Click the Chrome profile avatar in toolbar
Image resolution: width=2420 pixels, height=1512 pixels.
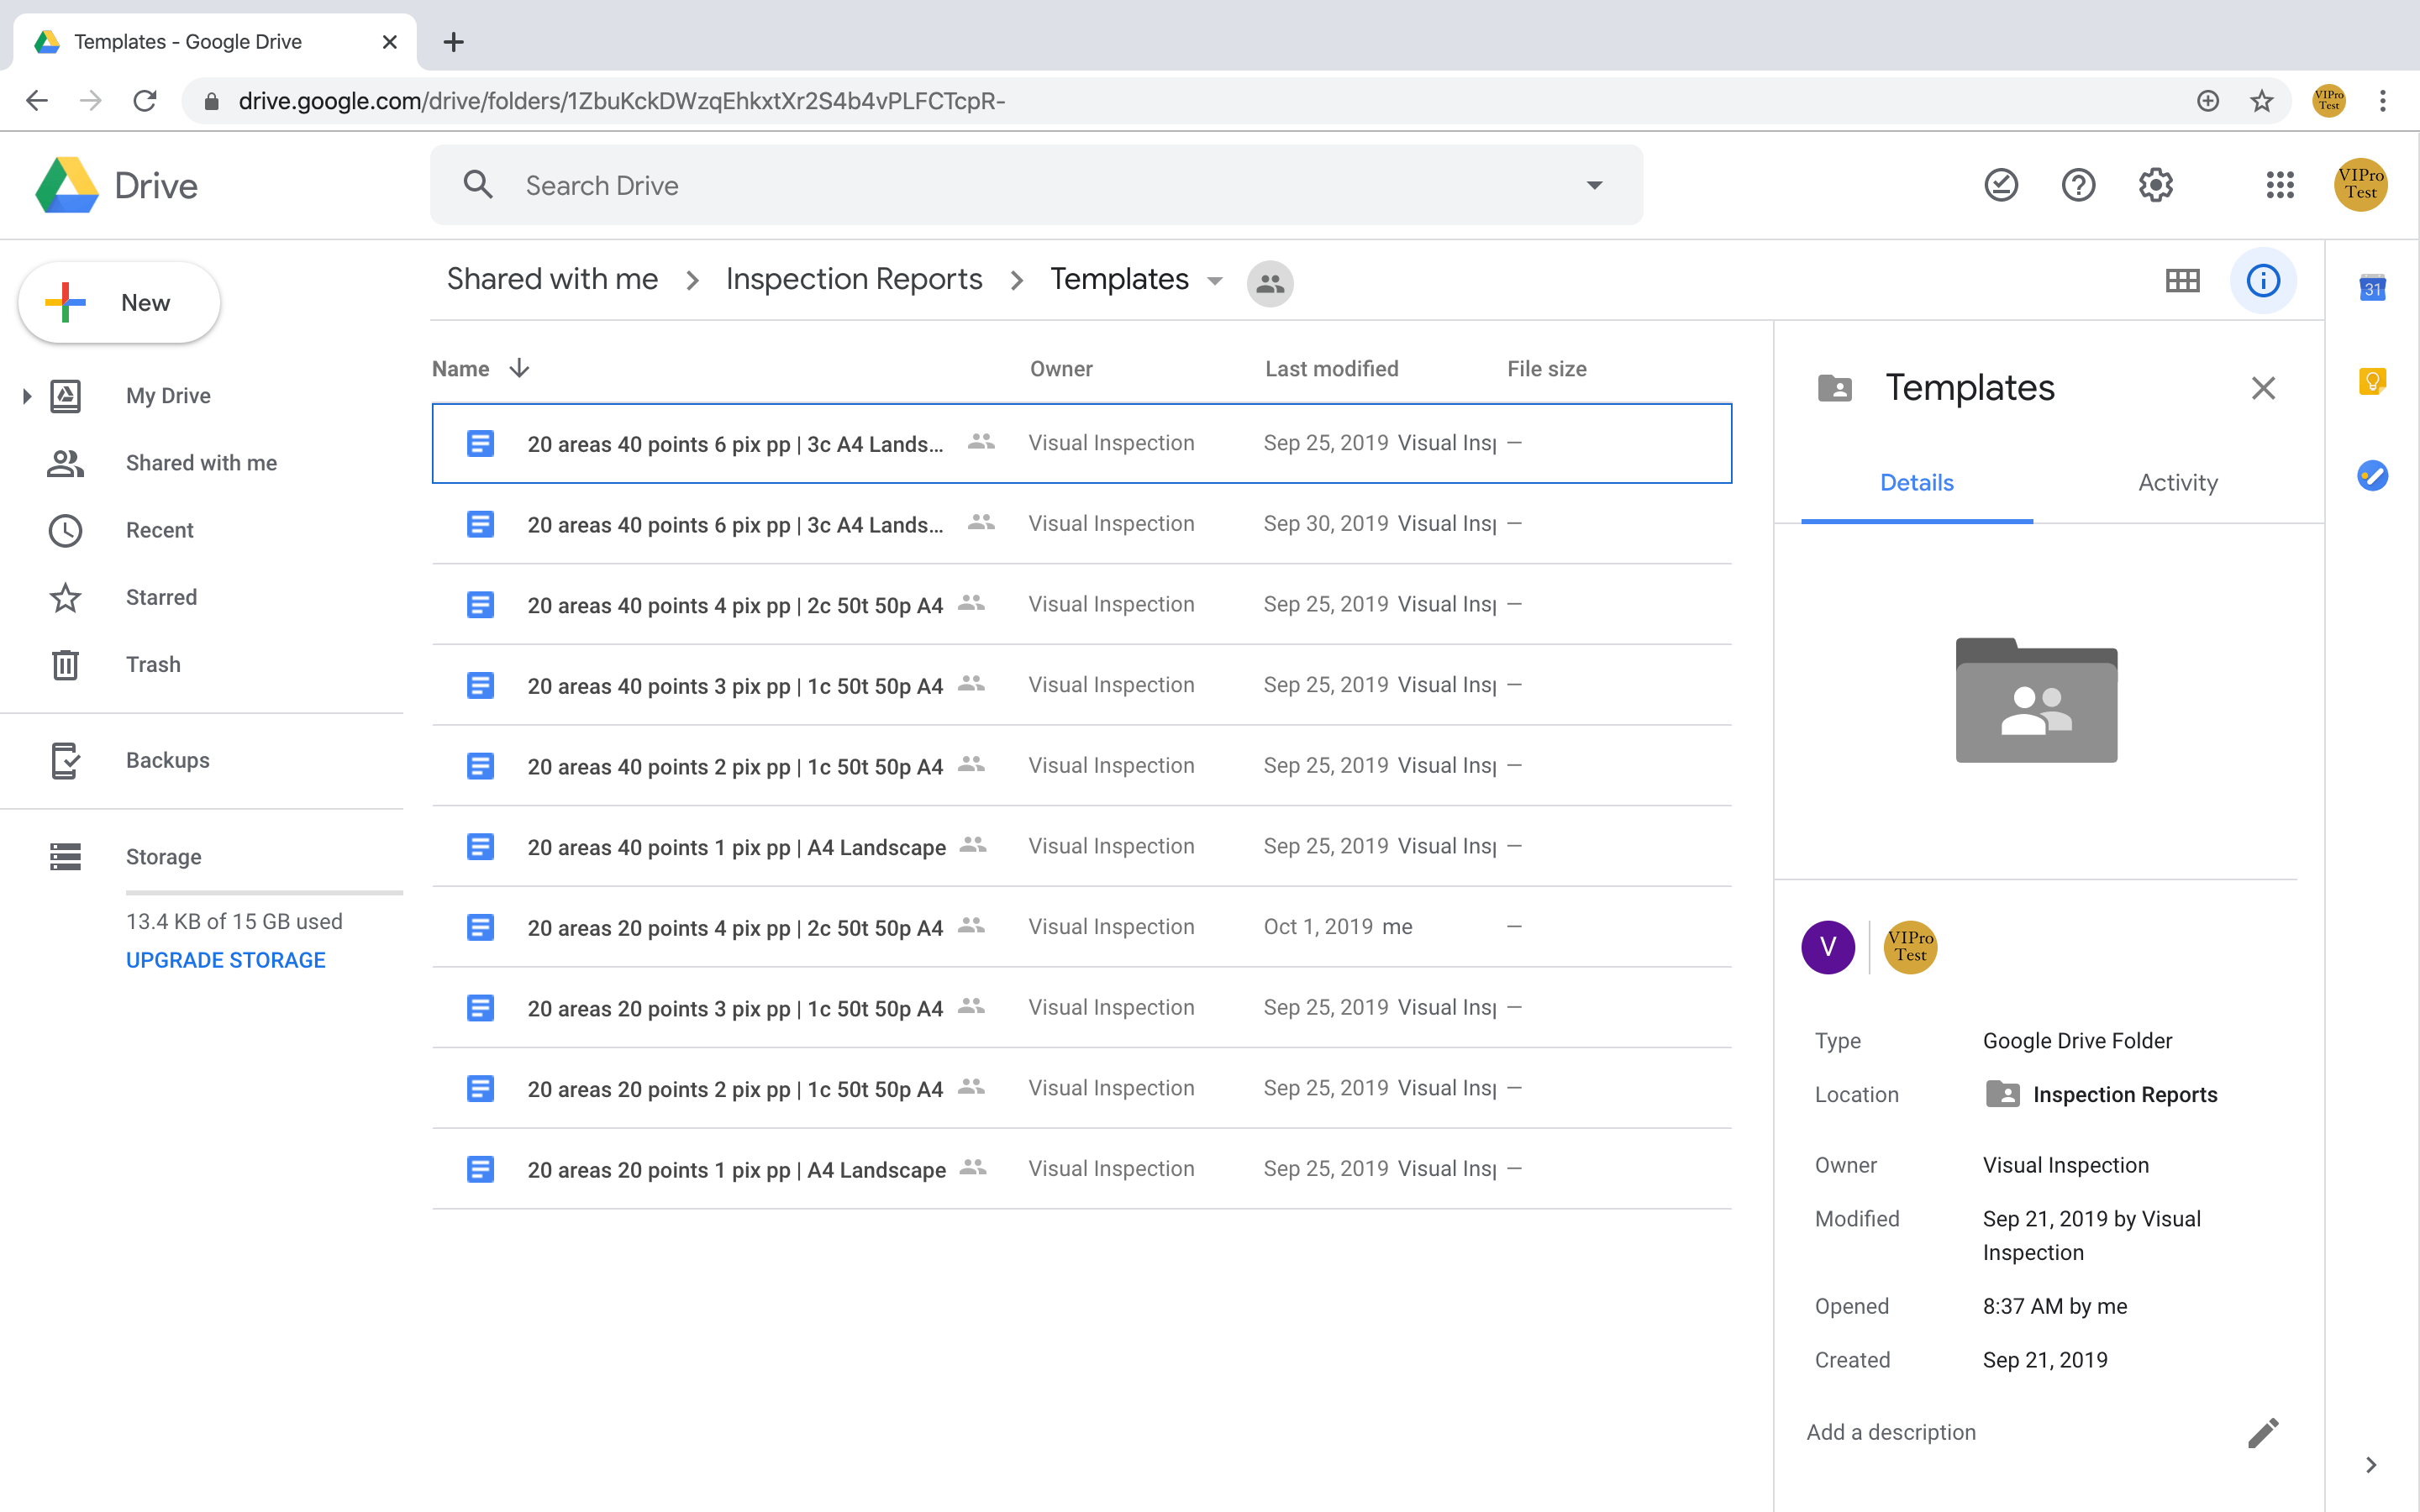[x=2329, y=101]
